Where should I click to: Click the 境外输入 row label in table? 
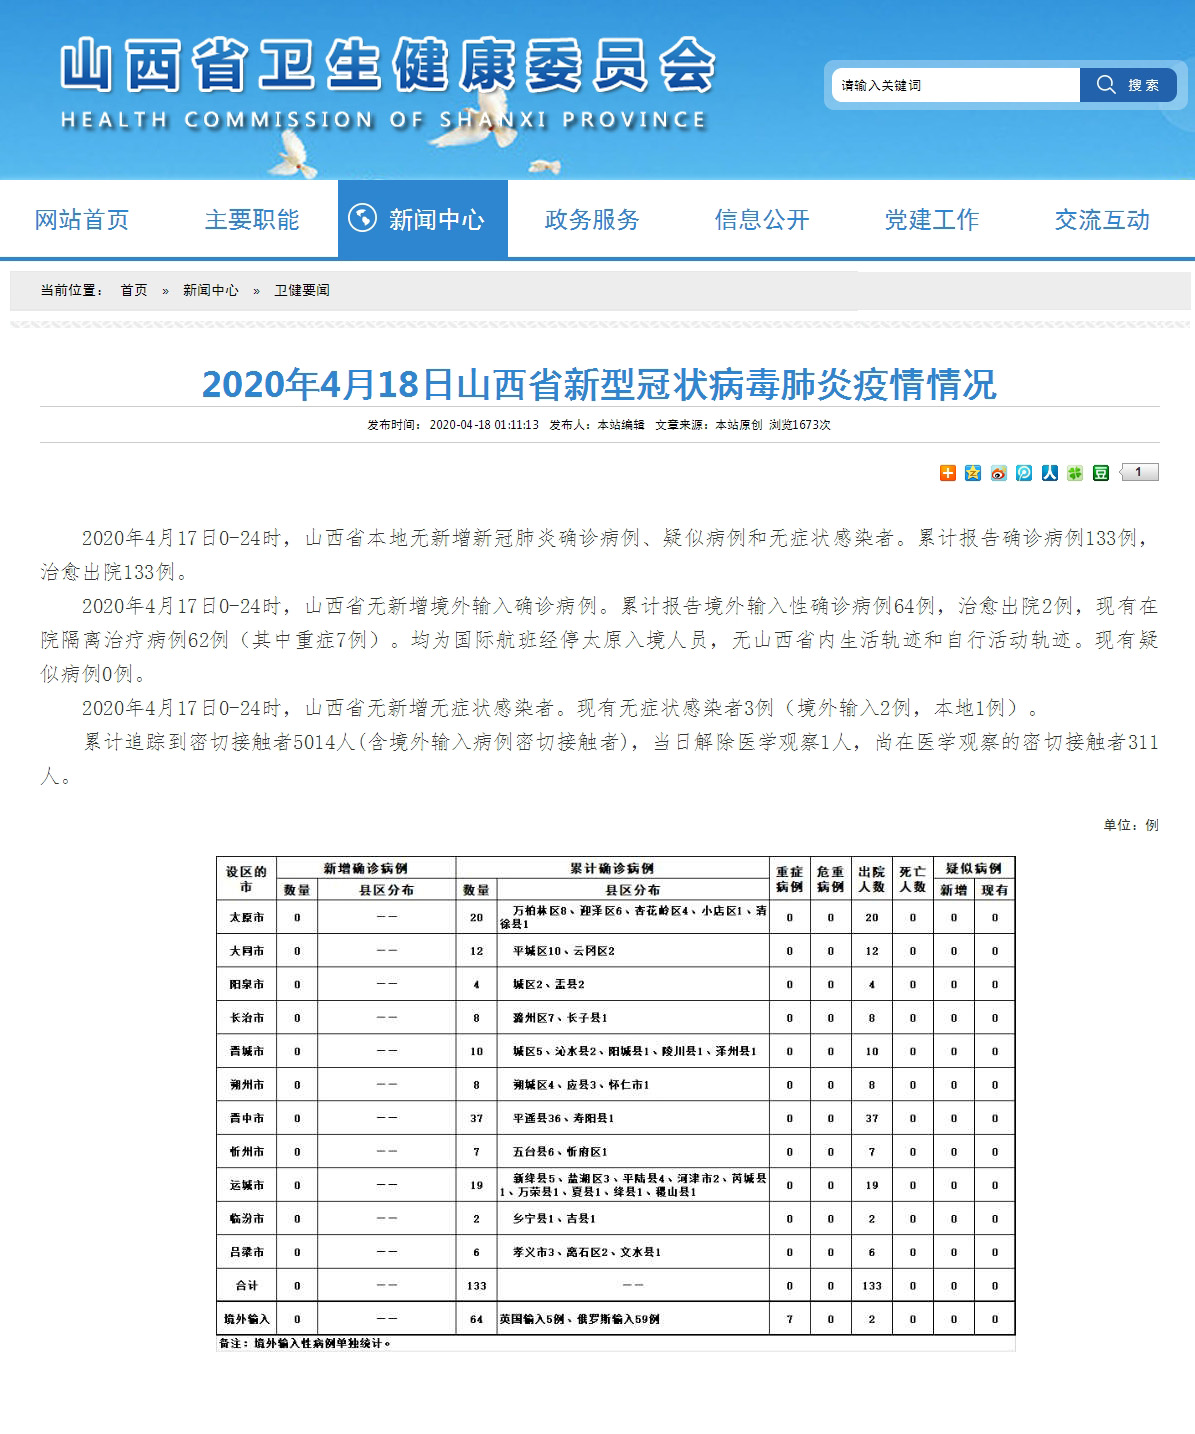(247, 1319)
